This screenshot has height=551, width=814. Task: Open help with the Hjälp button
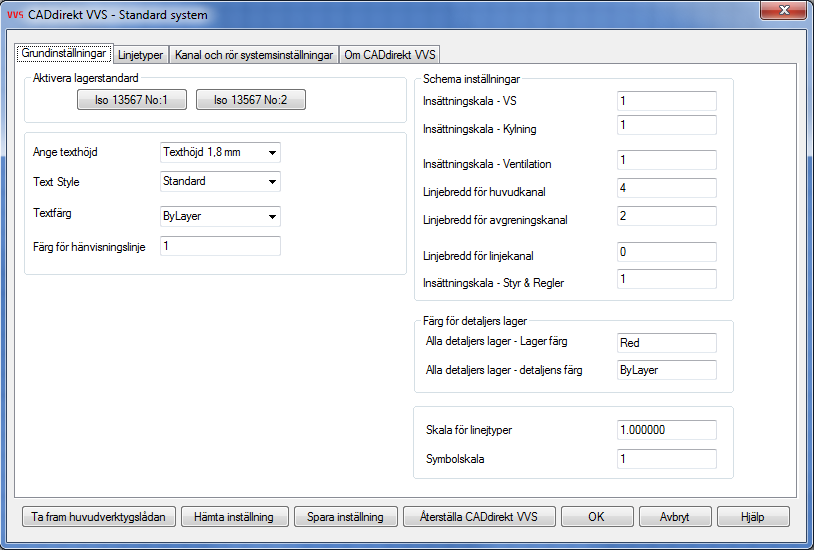753,517
